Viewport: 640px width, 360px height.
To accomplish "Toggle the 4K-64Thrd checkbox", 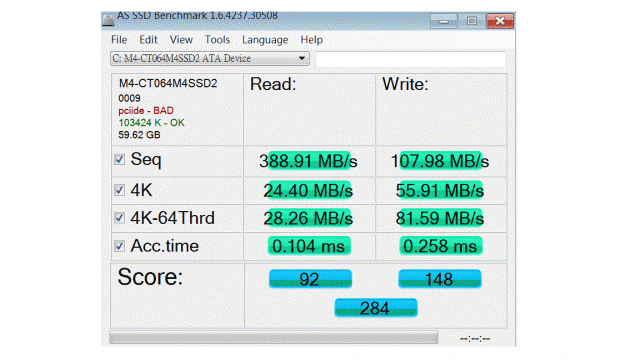I will pos(119,218).
